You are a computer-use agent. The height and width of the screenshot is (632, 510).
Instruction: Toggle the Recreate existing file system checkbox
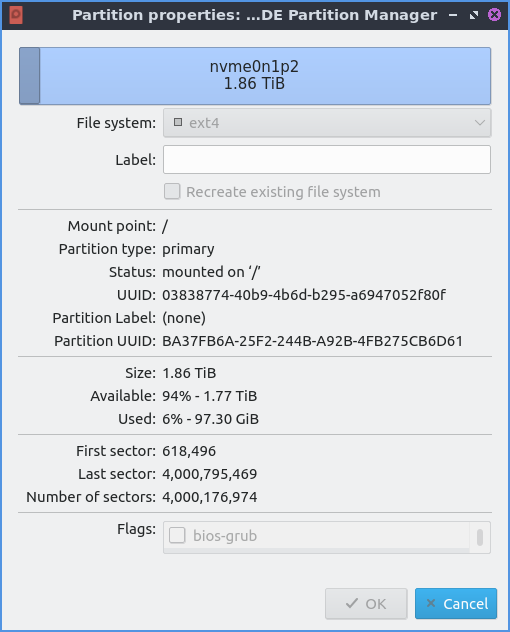pyautogui.click(x=172, y=191)
